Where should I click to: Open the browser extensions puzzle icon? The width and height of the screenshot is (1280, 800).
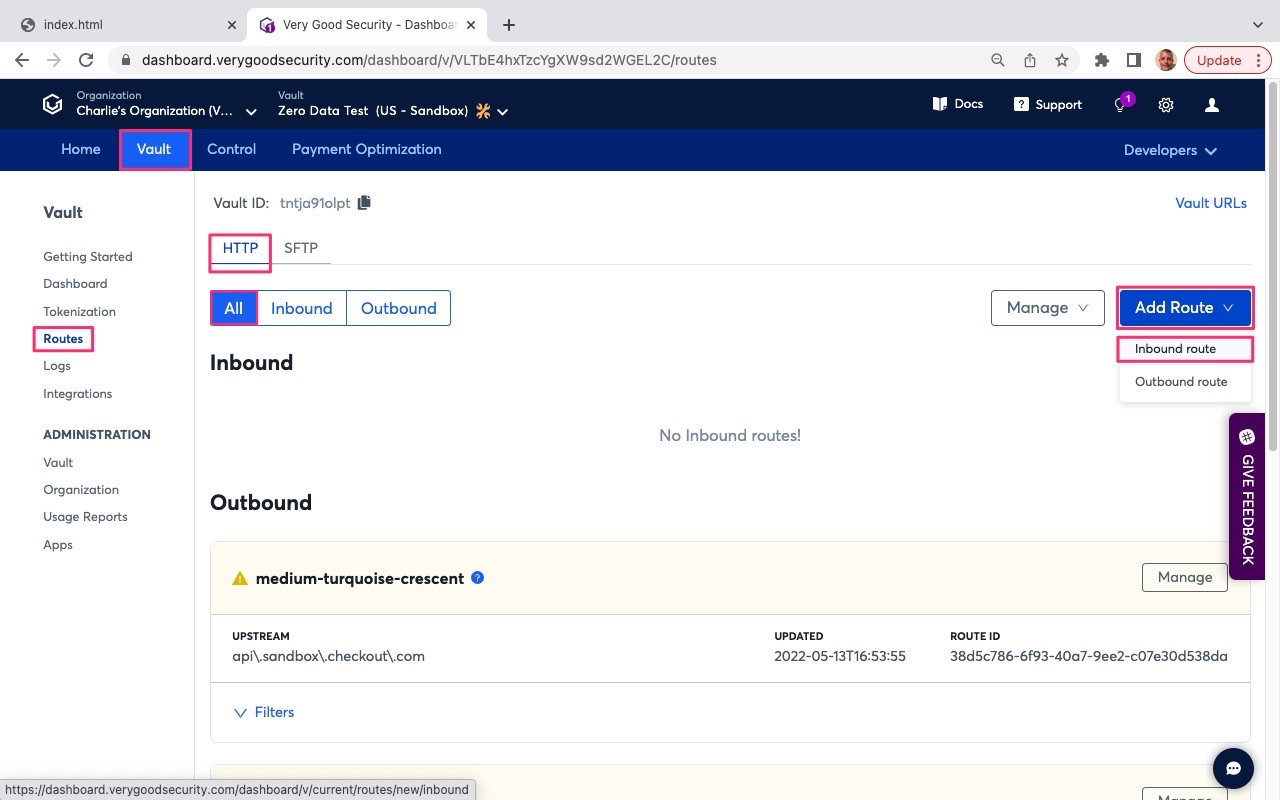(1102, 60)
